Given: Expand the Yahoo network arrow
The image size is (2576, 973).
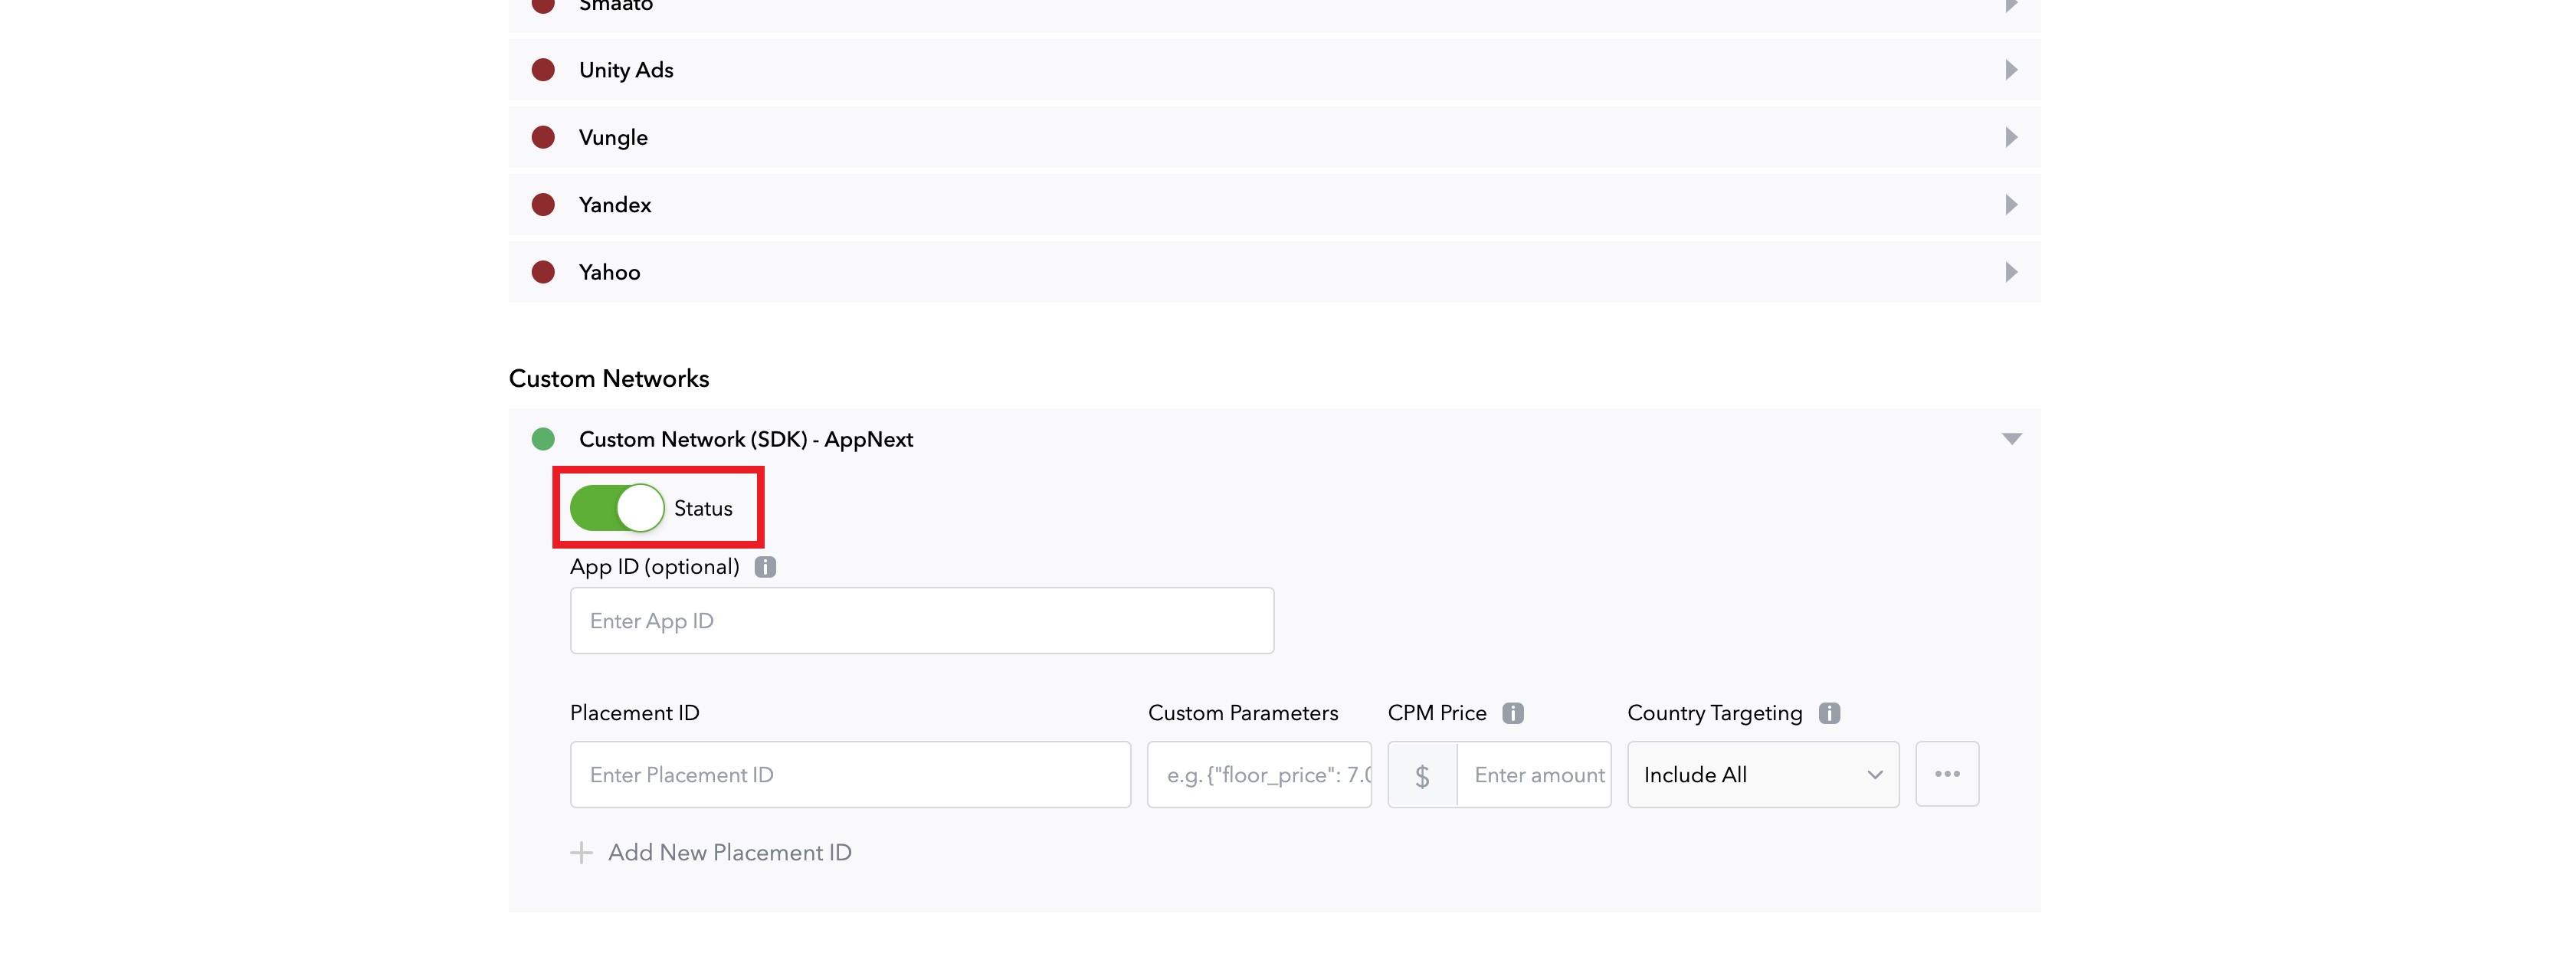Looking at the screenshot, I should click(2011, 272).
